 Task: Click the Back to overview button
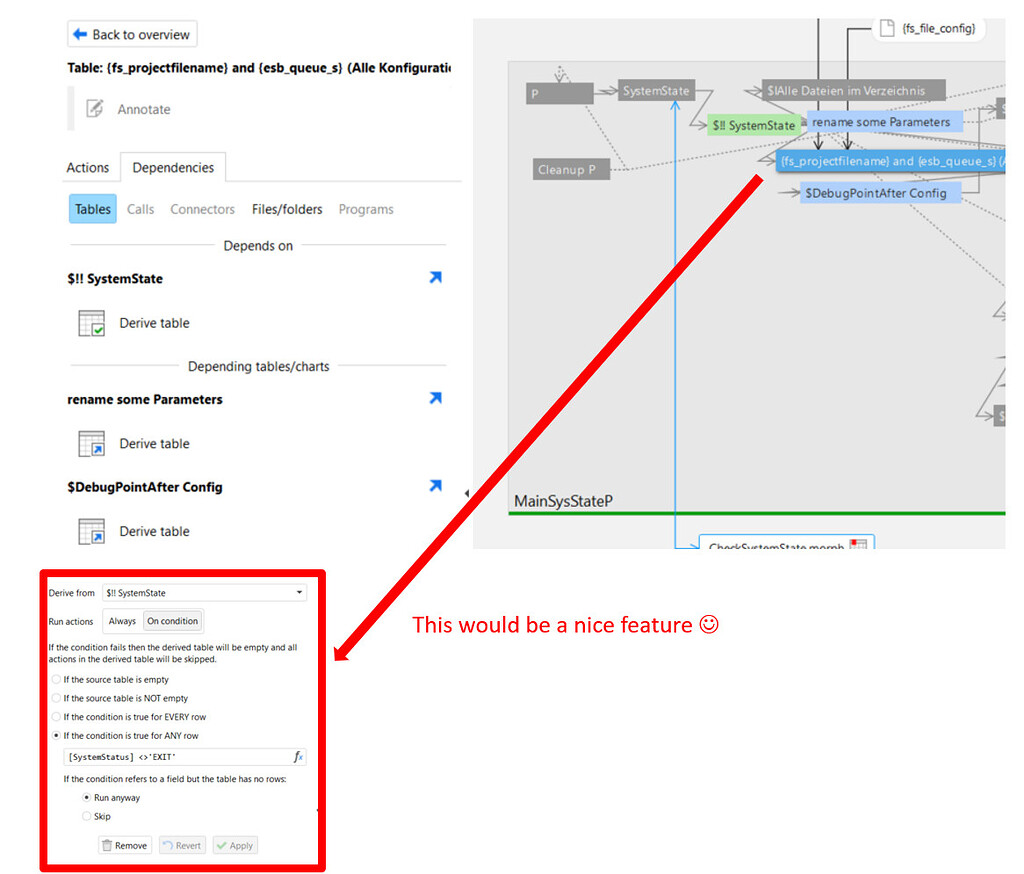pyautogui.click(x=131, y=33)
